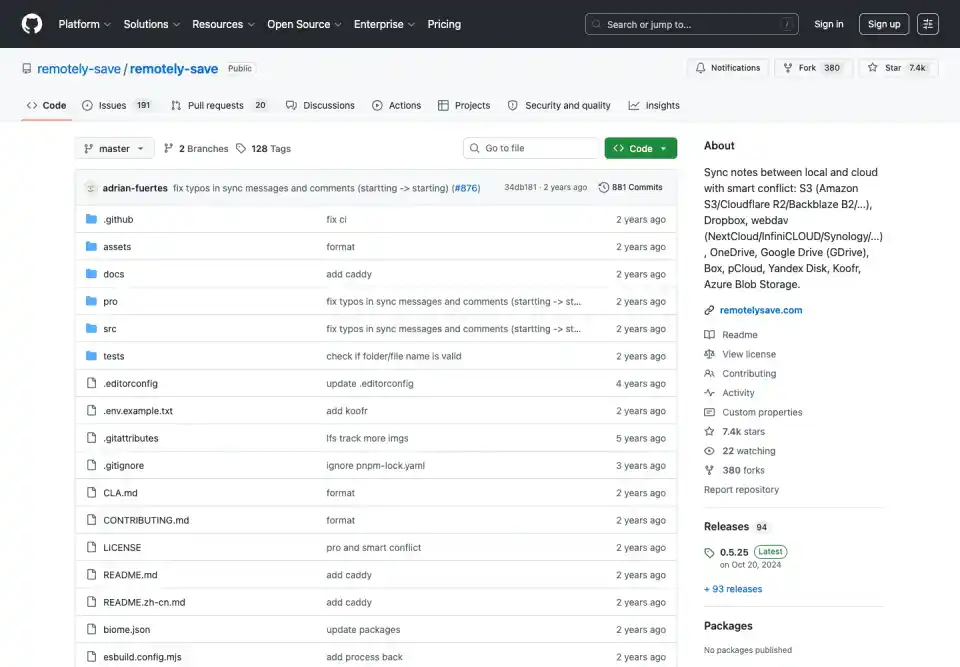Click the Go to file search field
This screenshot has width=960, height=667.
pos(530,148)
